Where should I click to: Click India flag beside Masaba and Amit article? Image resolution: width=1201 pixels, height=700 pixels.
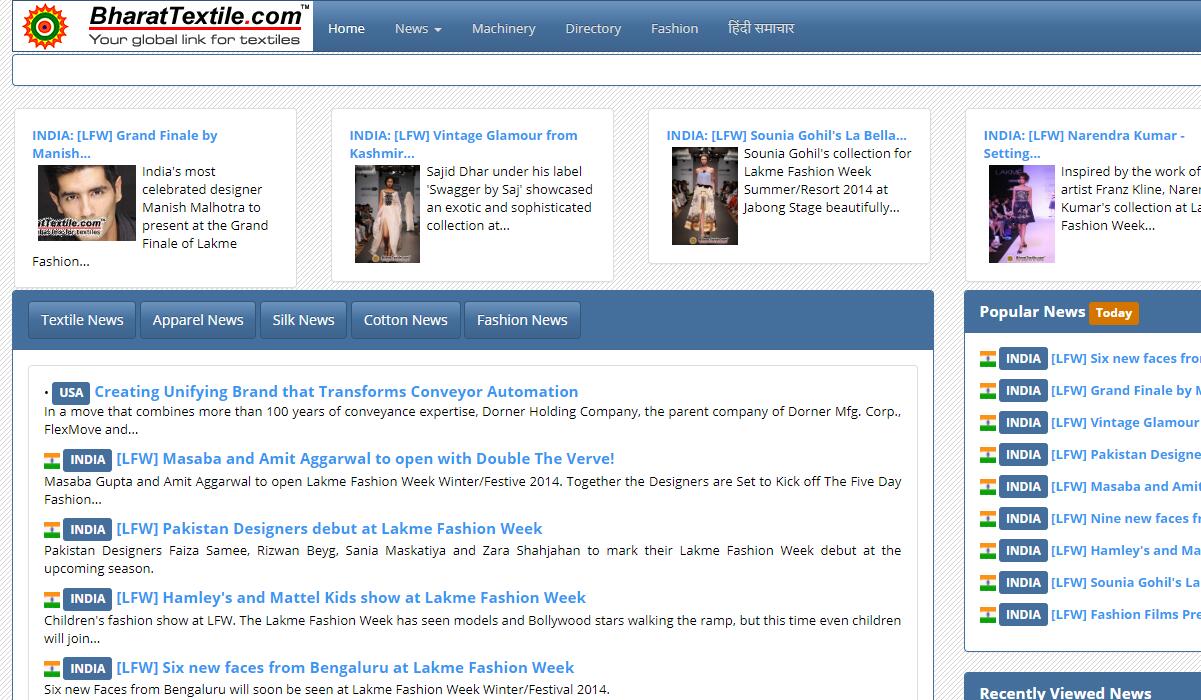[52, 460]
